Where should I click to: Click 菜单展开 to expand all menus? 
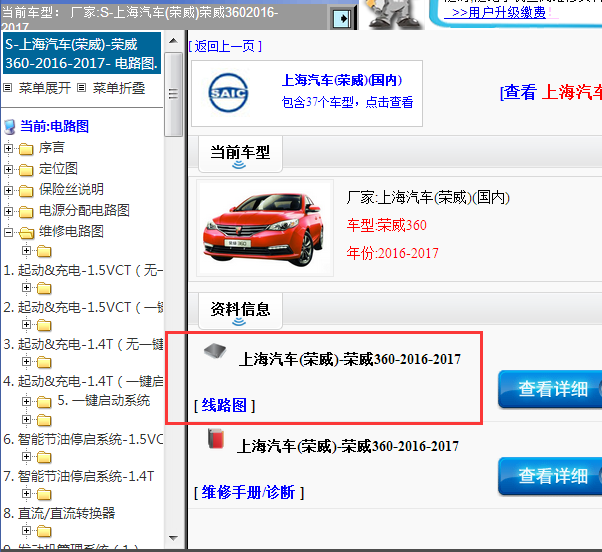45,88
